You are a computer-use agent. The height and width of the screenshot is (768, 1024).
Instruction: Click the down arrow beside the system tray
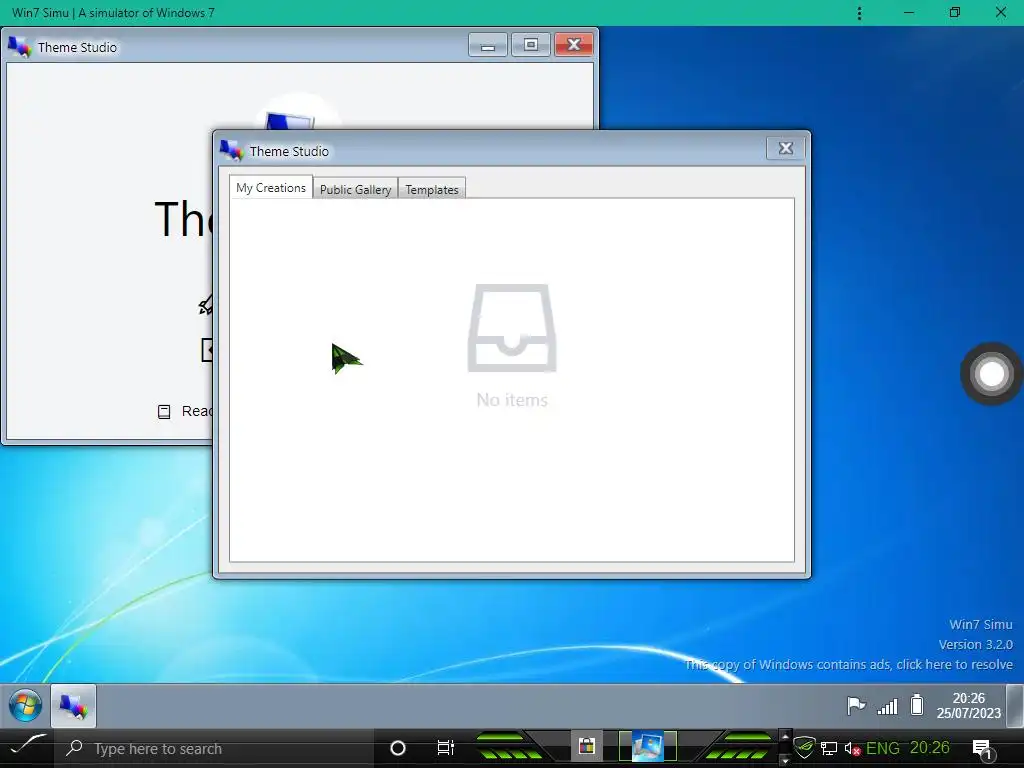pos(785,760)
